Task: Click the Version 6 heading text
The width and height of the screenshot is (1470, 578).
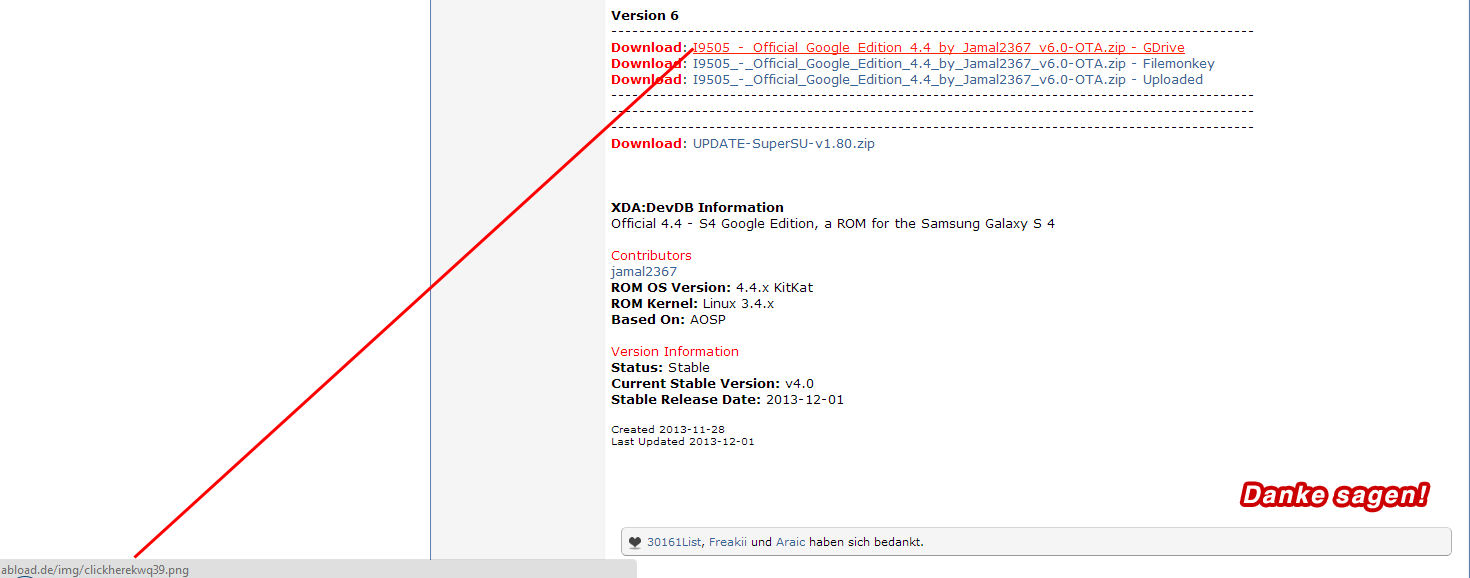Action: (645, 16)
